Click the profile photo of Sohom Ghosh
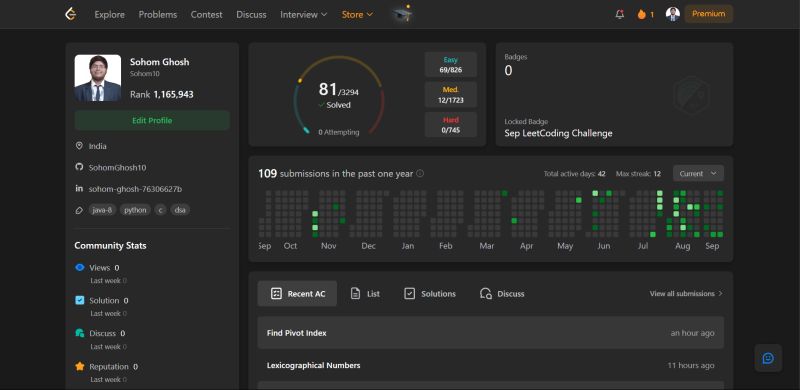The height and width of the screenshot is (390, 800). pyautogui.click(x=97, y=78)
